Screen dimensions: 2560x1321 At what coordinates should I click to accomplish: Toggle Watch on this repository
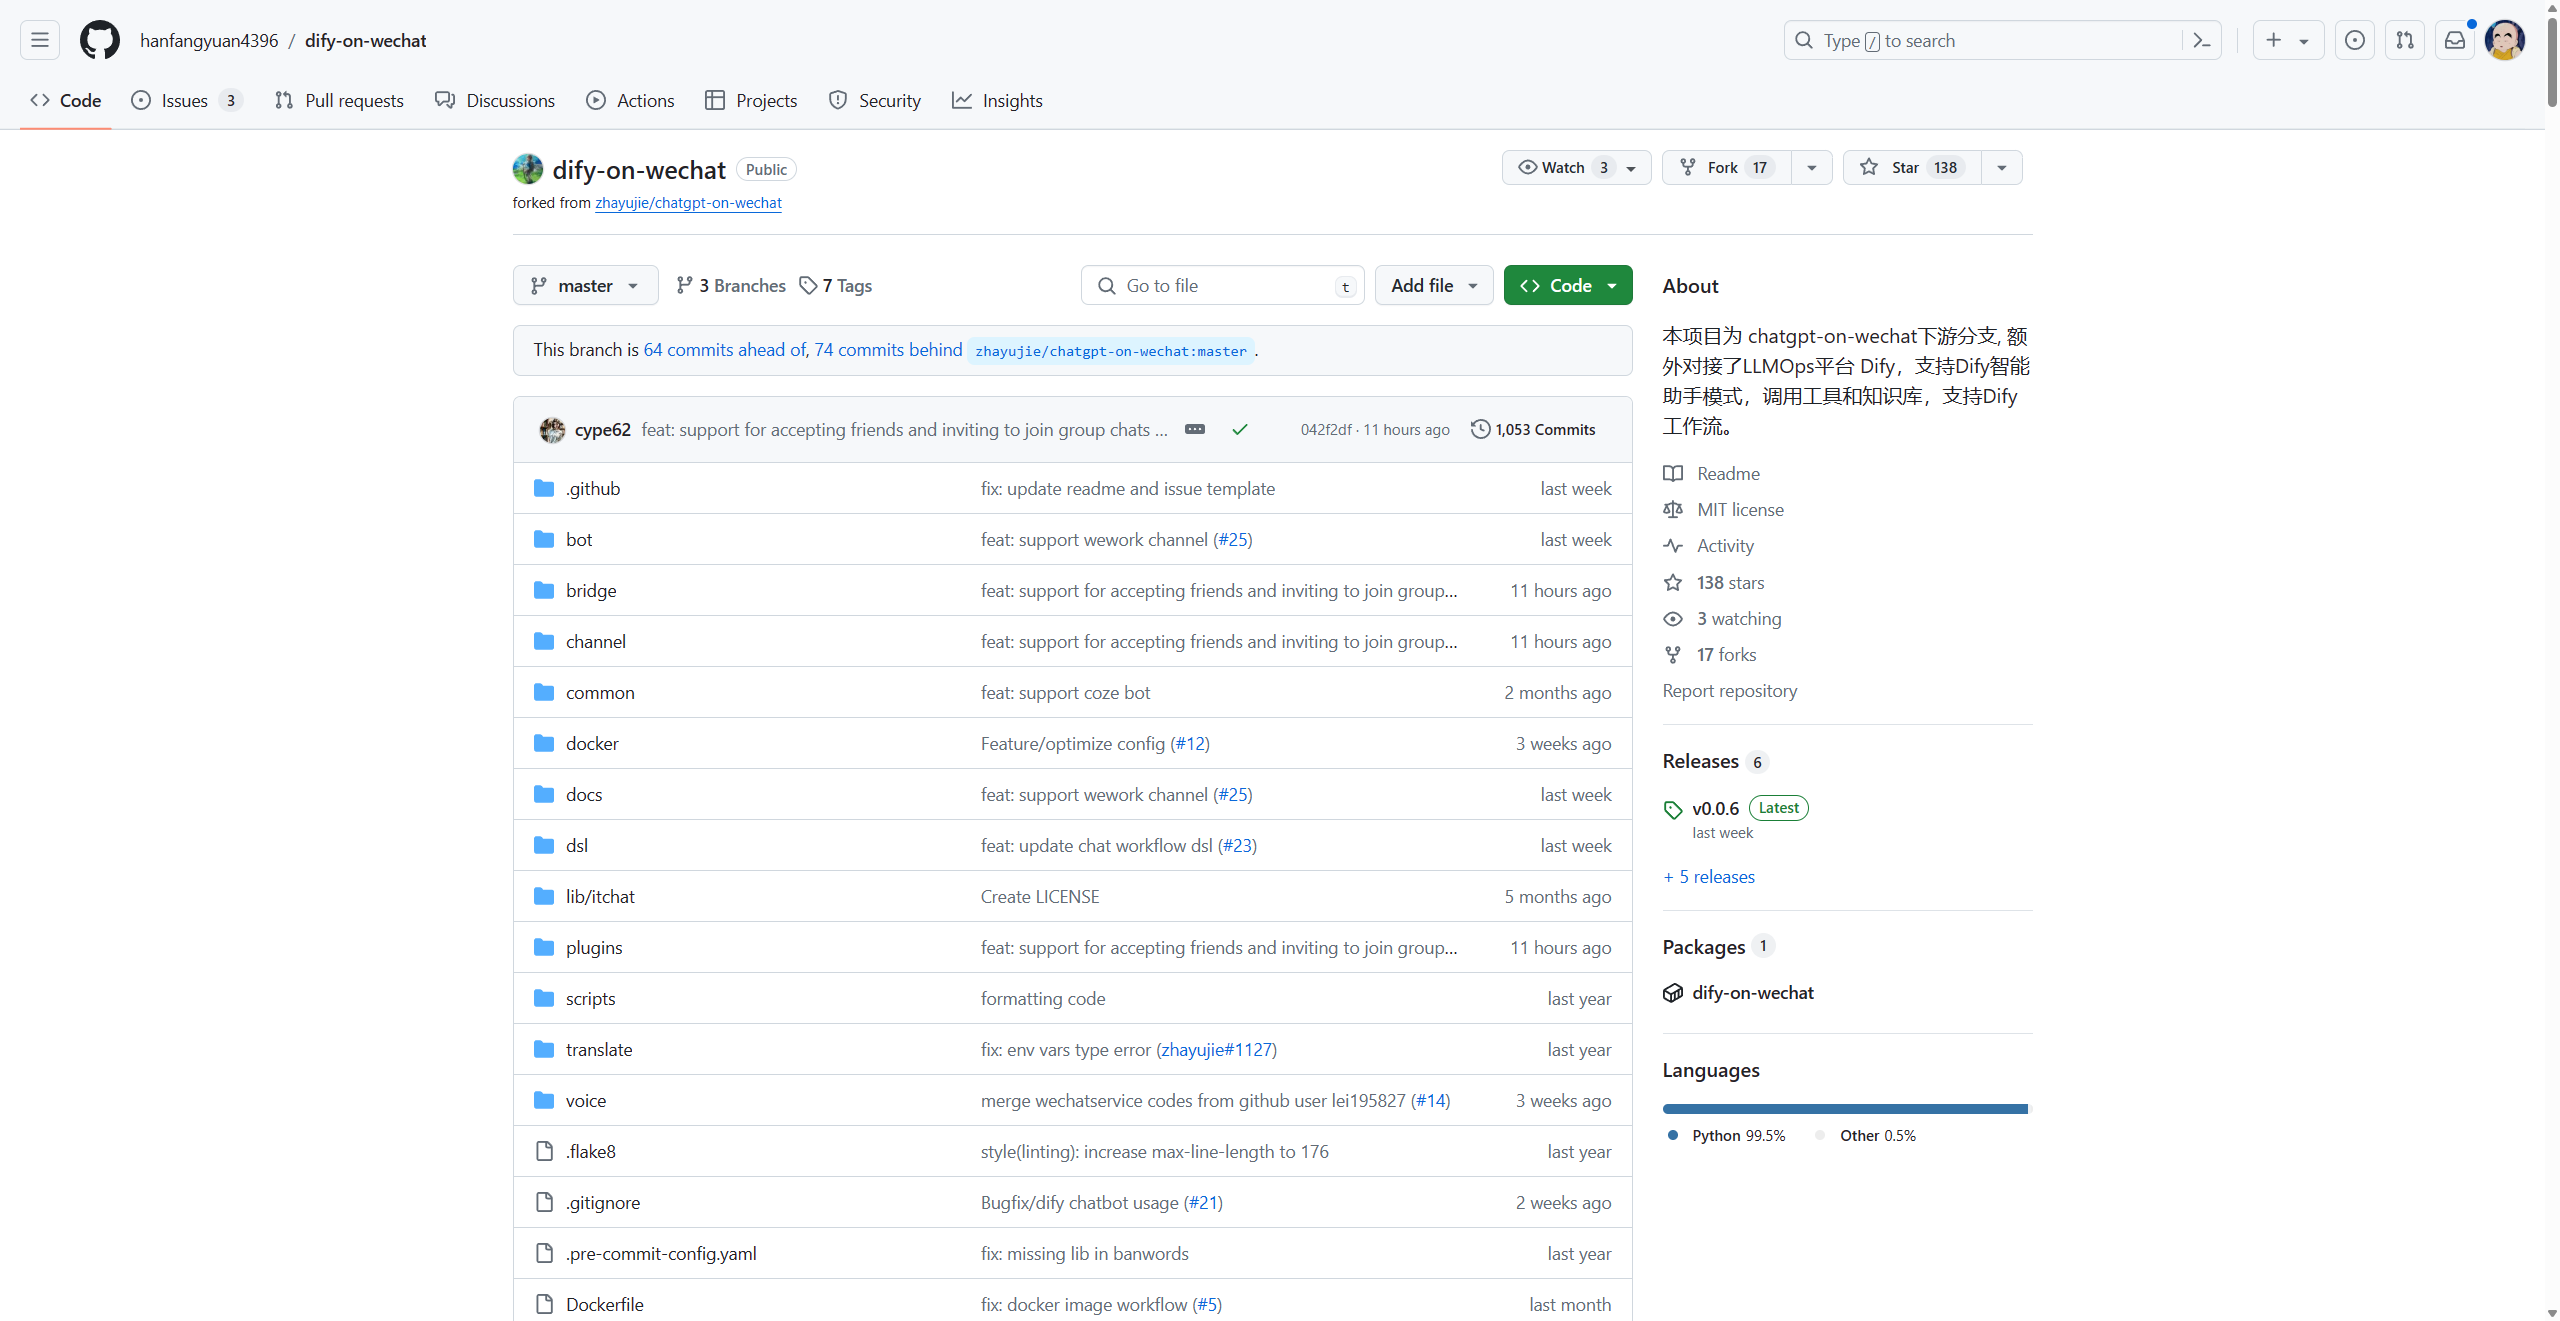click(1565, 167)
